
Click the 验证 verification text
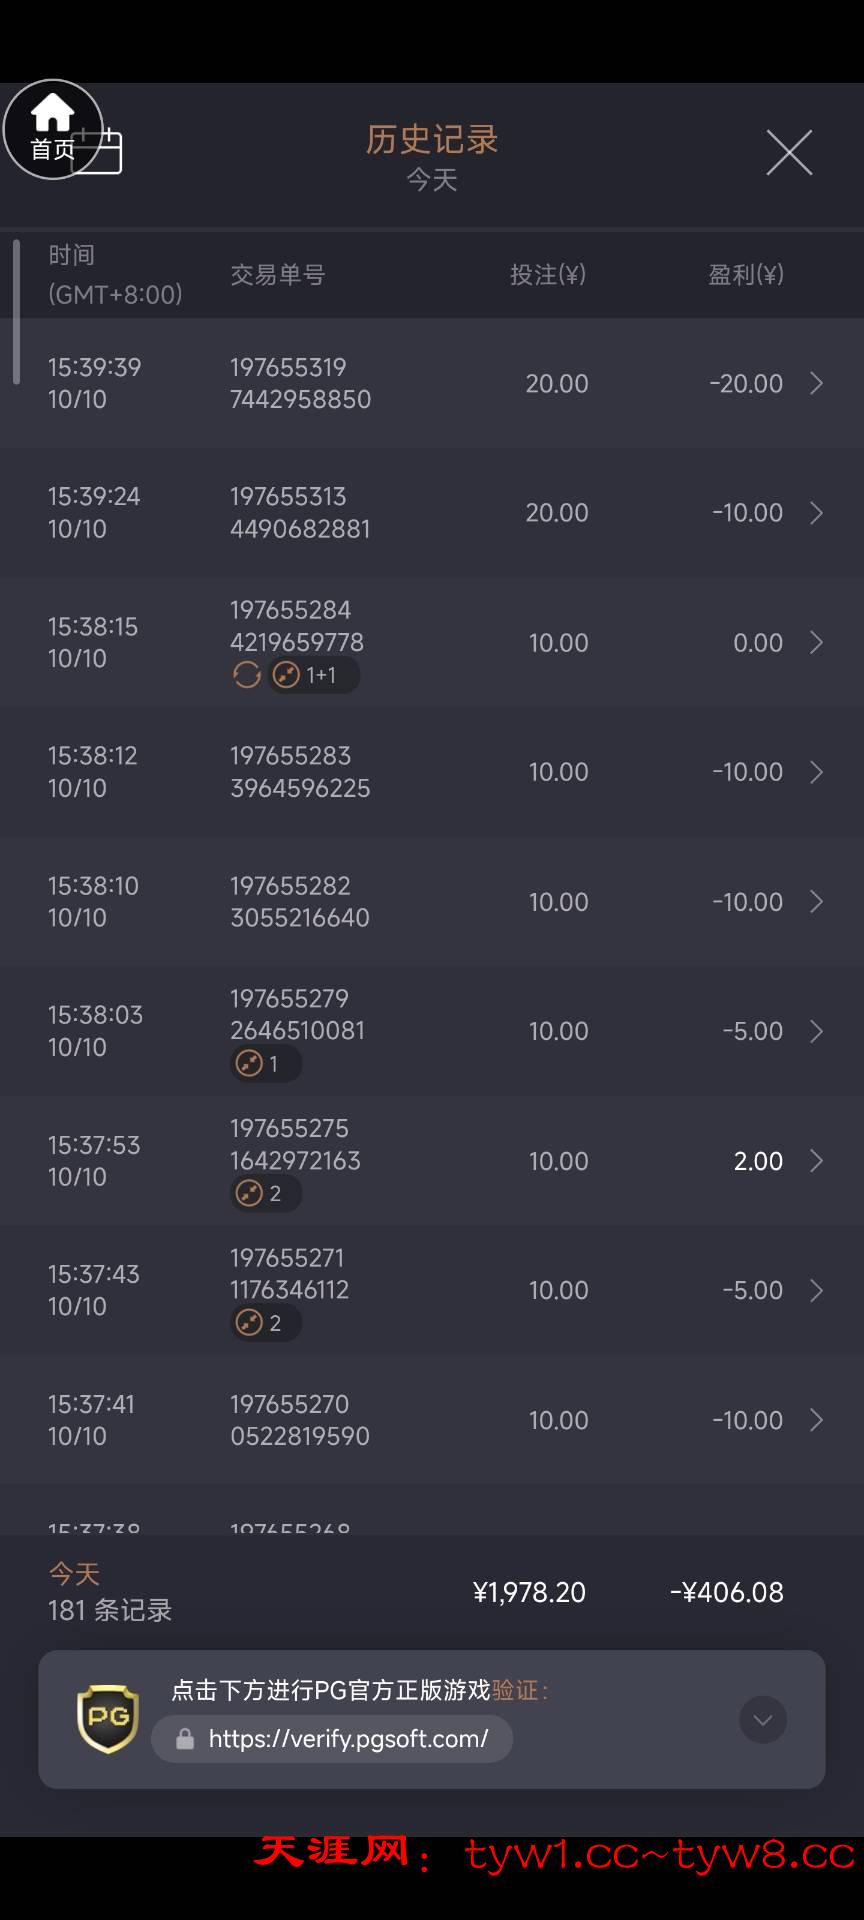tap(516, 1690)
